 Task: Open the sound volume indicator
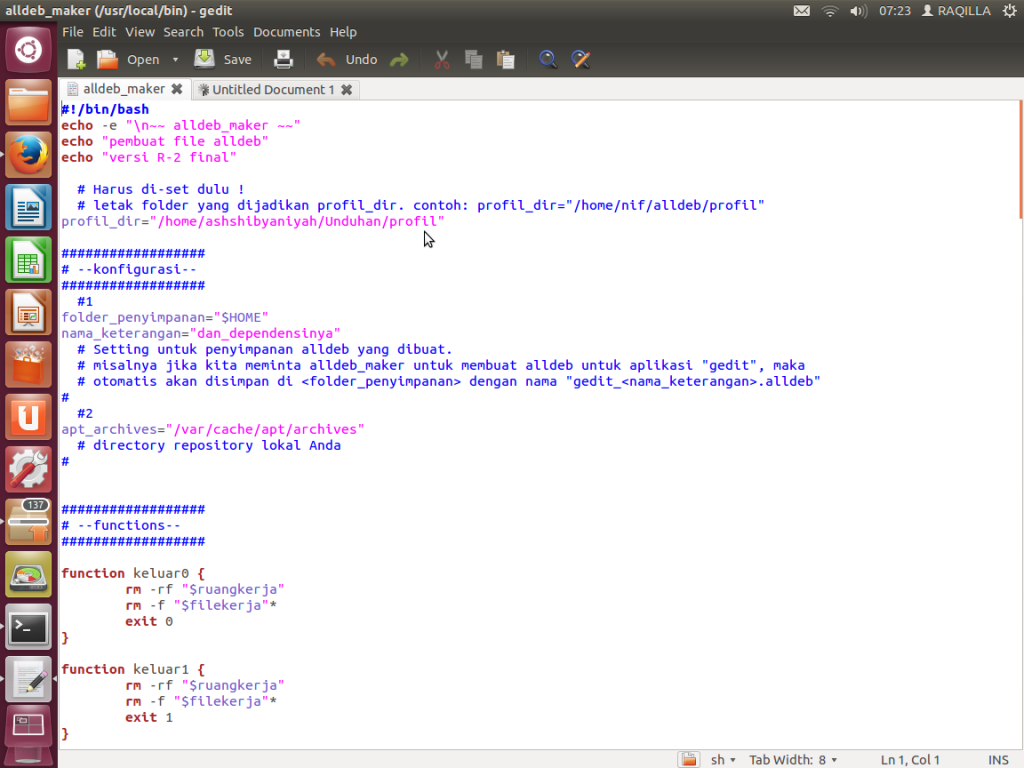(x=859, y=11)
